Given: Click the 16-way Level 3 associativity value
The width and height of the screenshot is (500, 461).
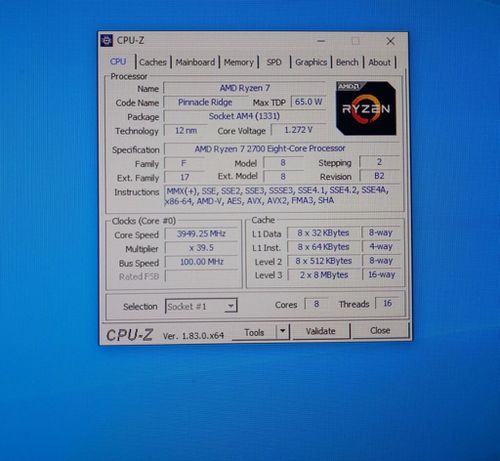Looking at the screenshot, I should tap(381, 274).
